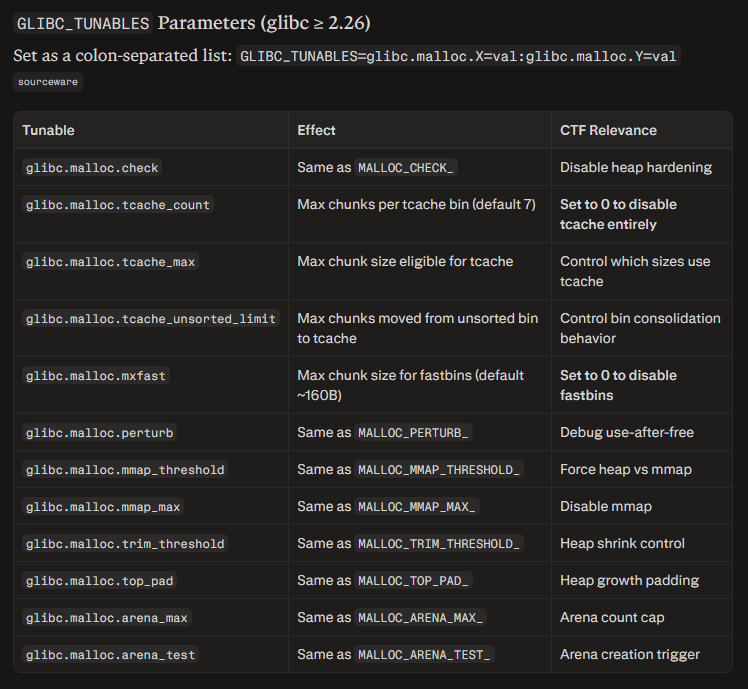748x689 pixels.
Task: Click the Tunable column header
Action: tap(48, 130)
